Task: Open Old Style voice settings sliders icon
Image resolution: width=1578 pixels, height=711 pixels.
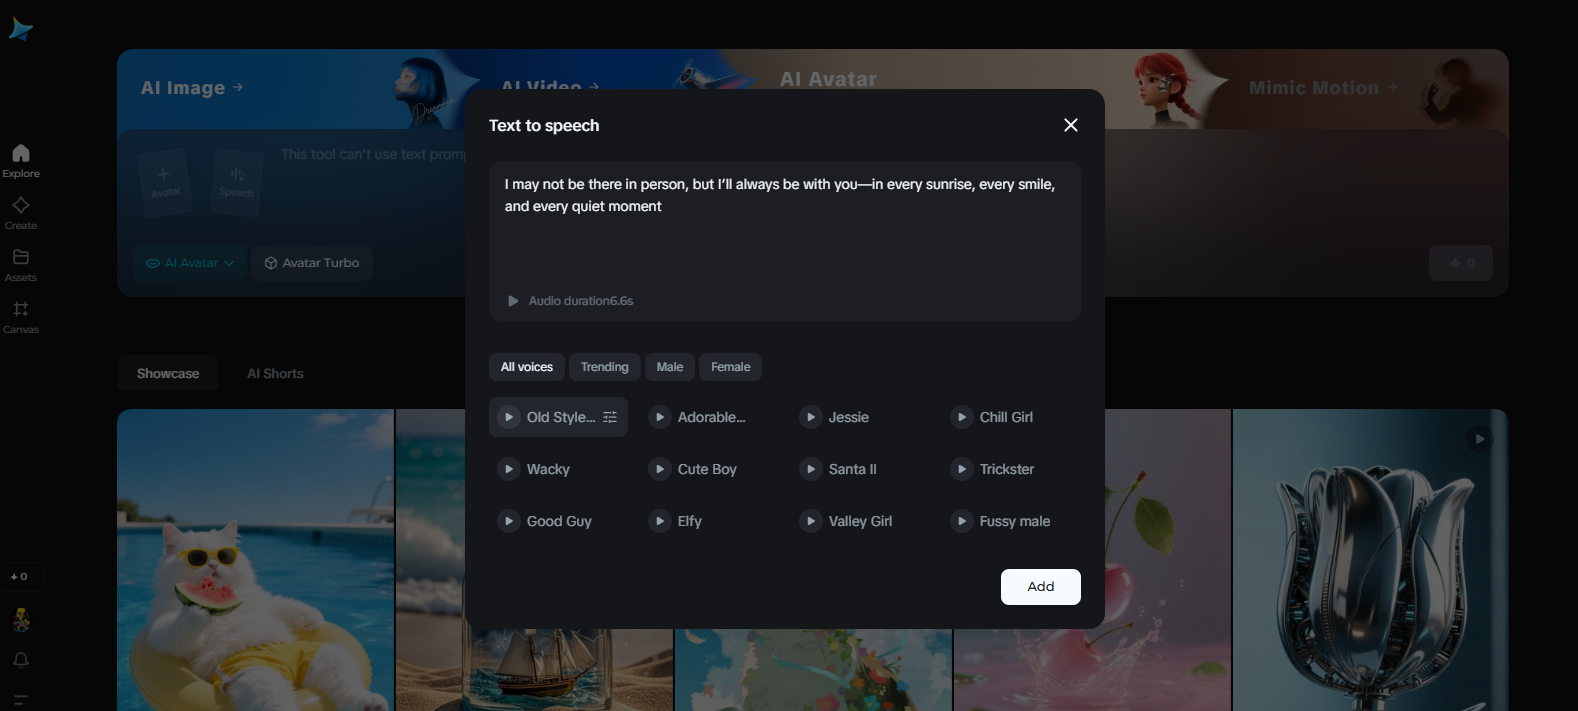Action: pos(610,417)
